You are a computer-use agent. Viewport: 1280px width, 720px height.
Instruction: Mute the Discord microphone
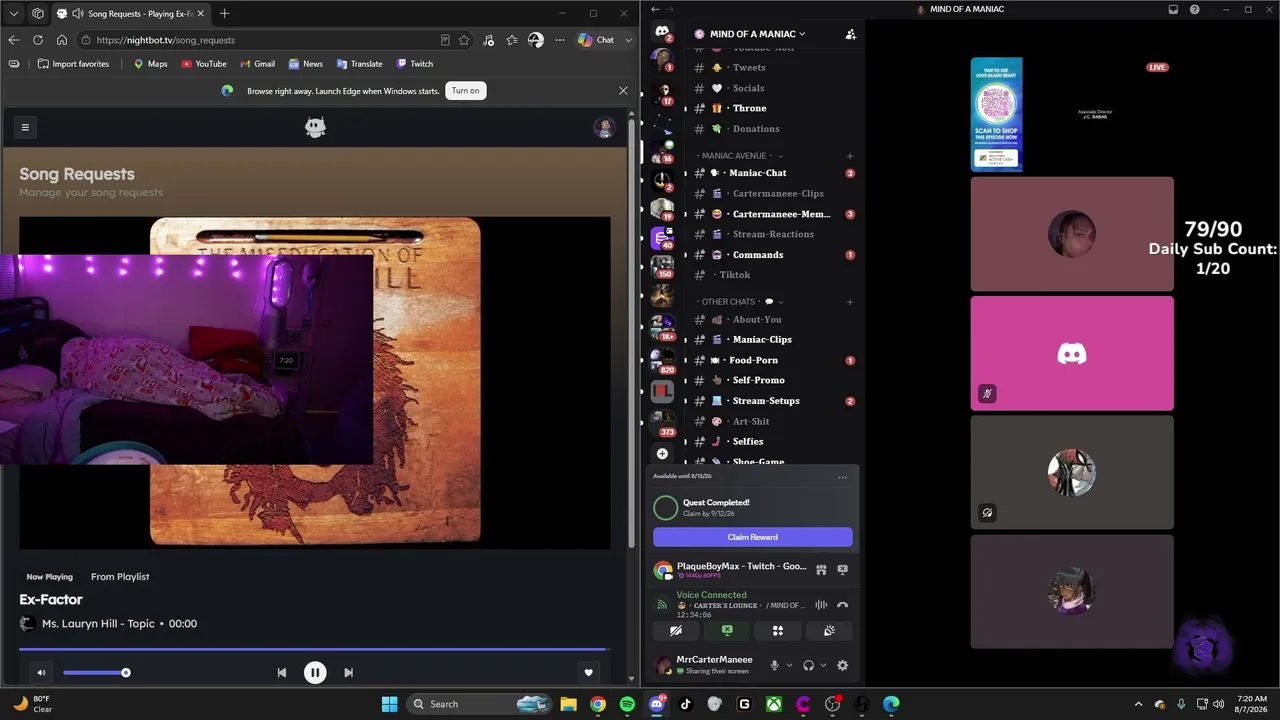[774, 666]
